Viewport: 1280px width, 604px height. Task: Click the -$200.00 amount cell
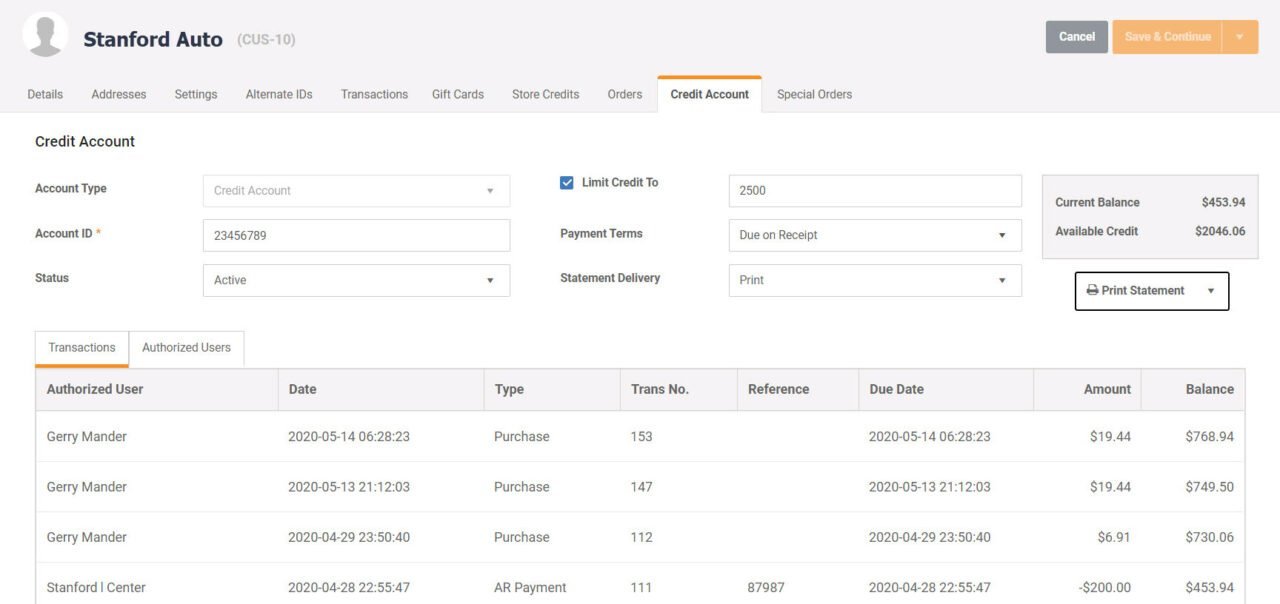click(1105, 587)
